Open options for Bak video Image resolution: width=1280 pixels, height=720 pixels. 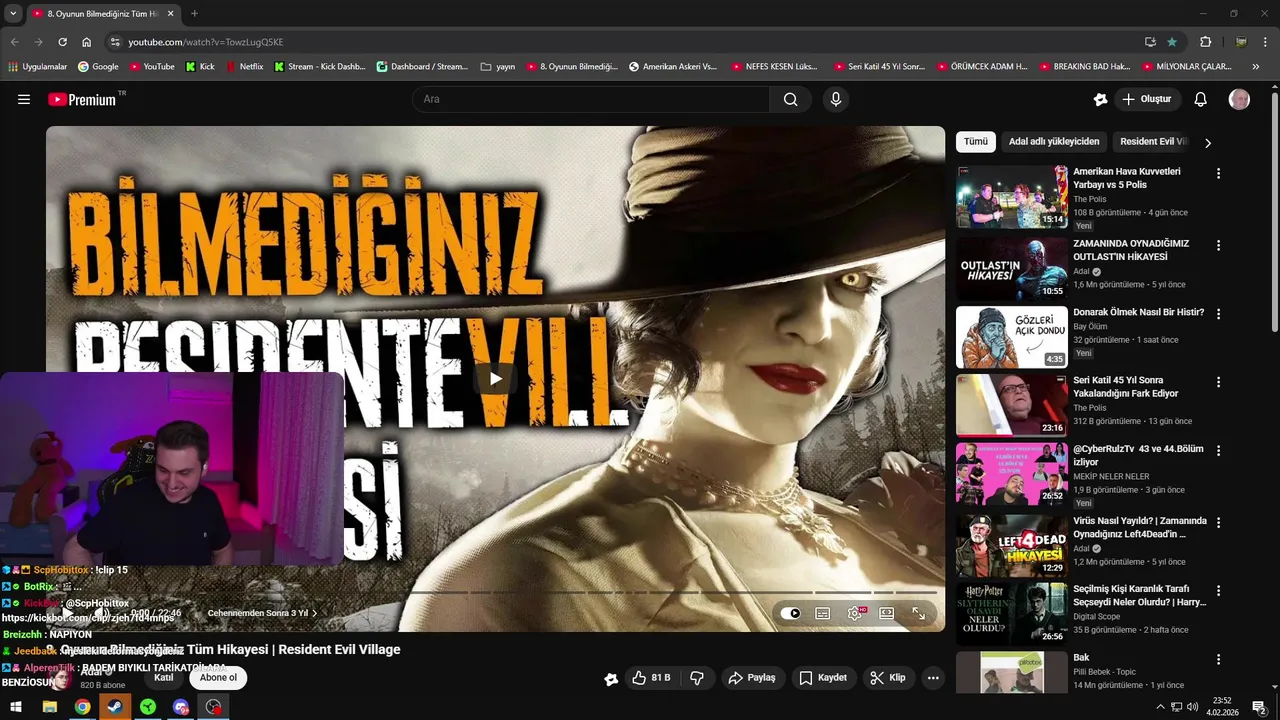tap(1218, 660)
